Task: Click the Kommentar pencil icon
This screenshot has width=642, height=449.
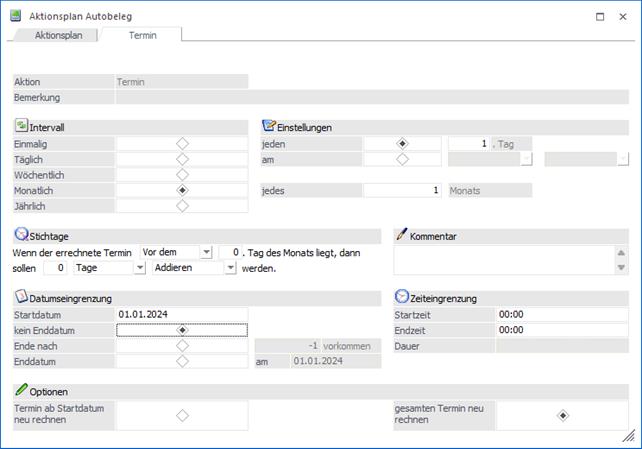Action: click(402, 235)
